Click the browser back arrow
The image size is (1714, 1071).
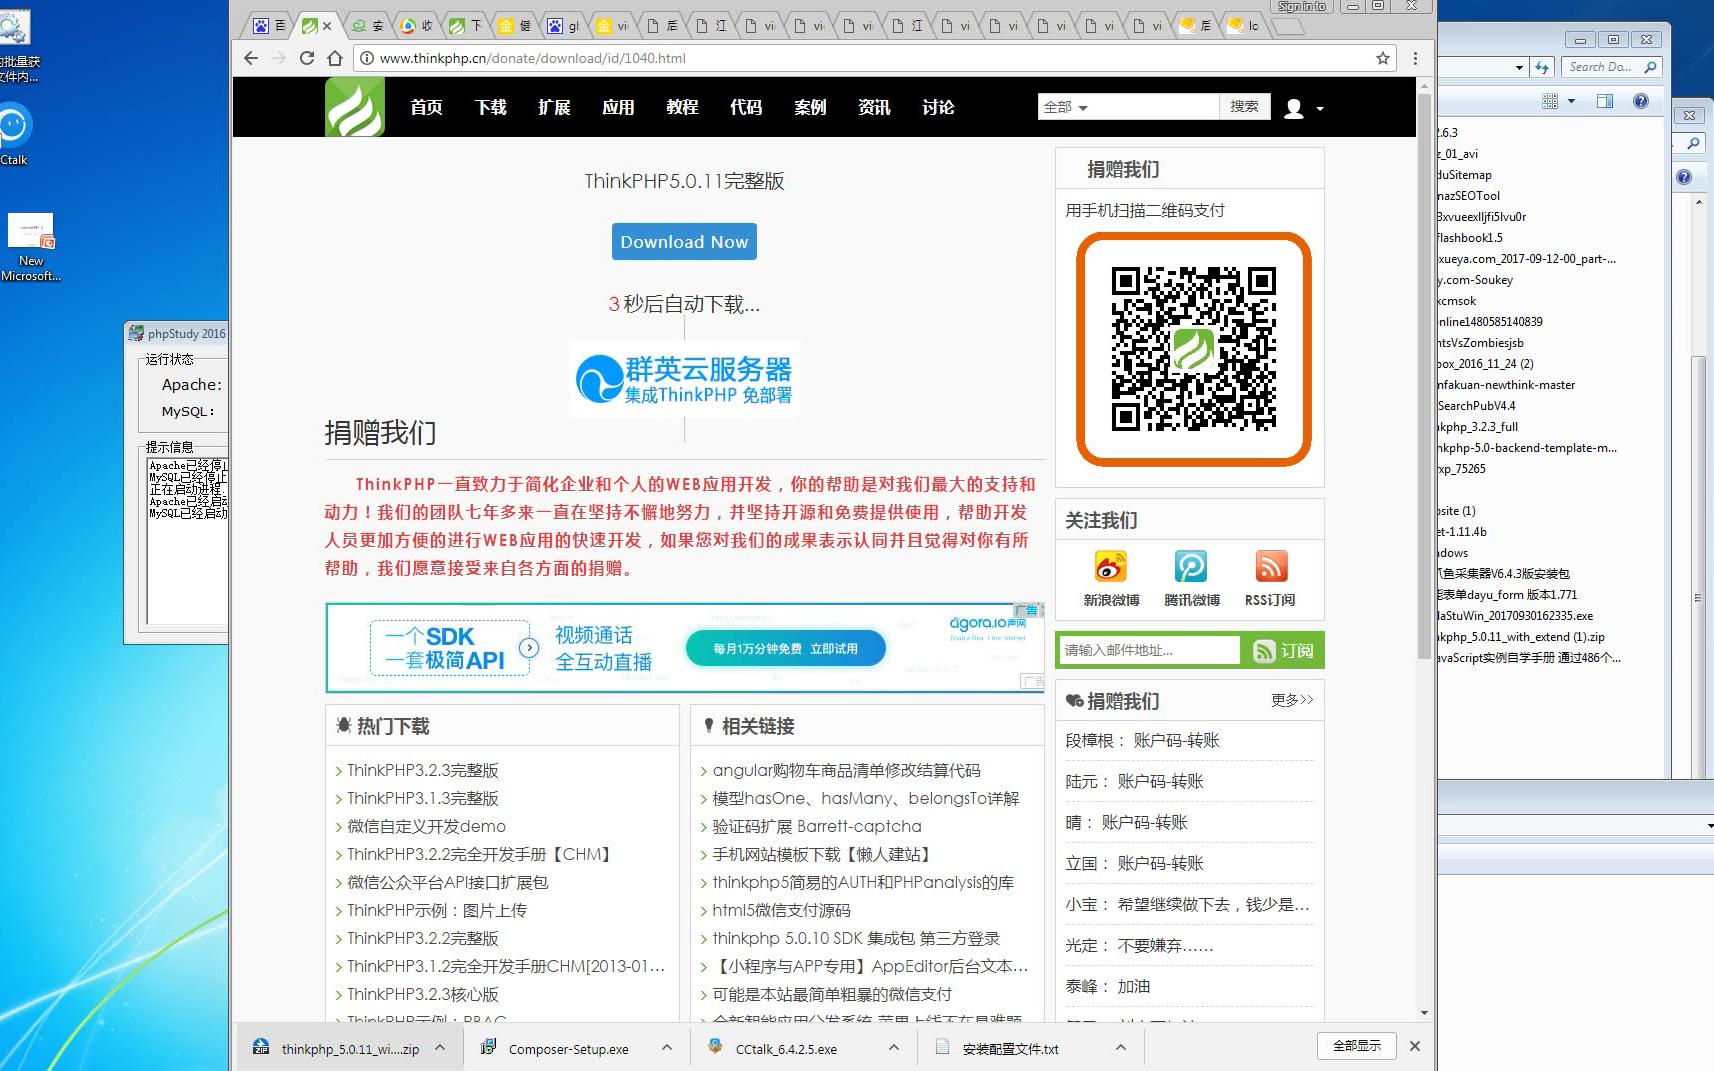click(251, 58)
